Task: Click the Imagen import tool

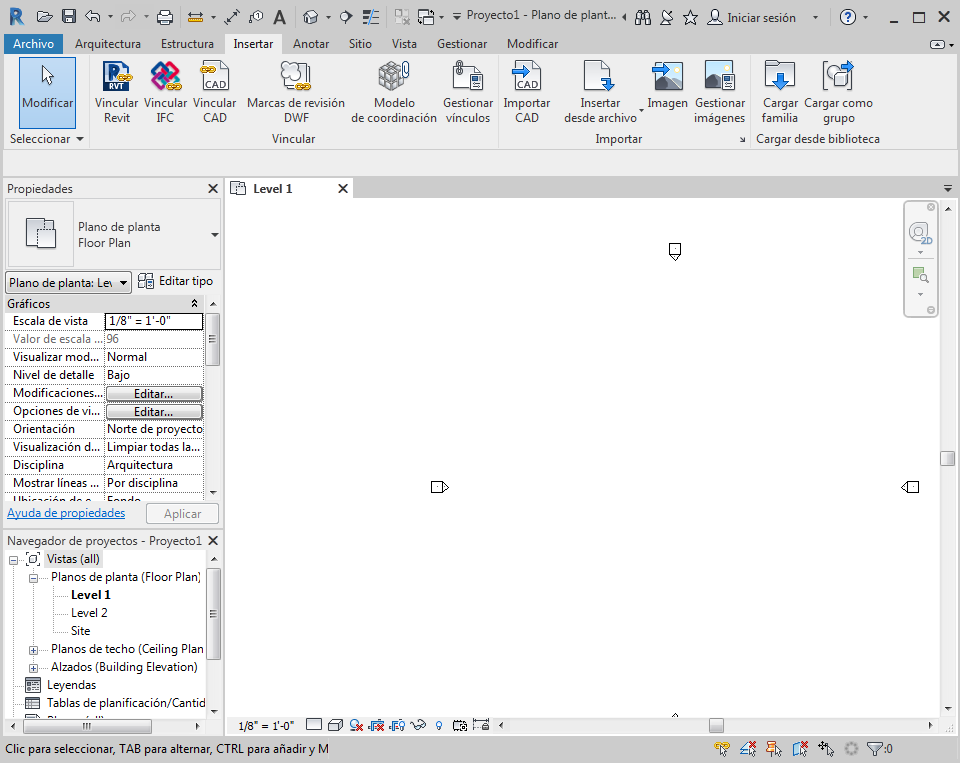Action: click(x=667, y=86)
